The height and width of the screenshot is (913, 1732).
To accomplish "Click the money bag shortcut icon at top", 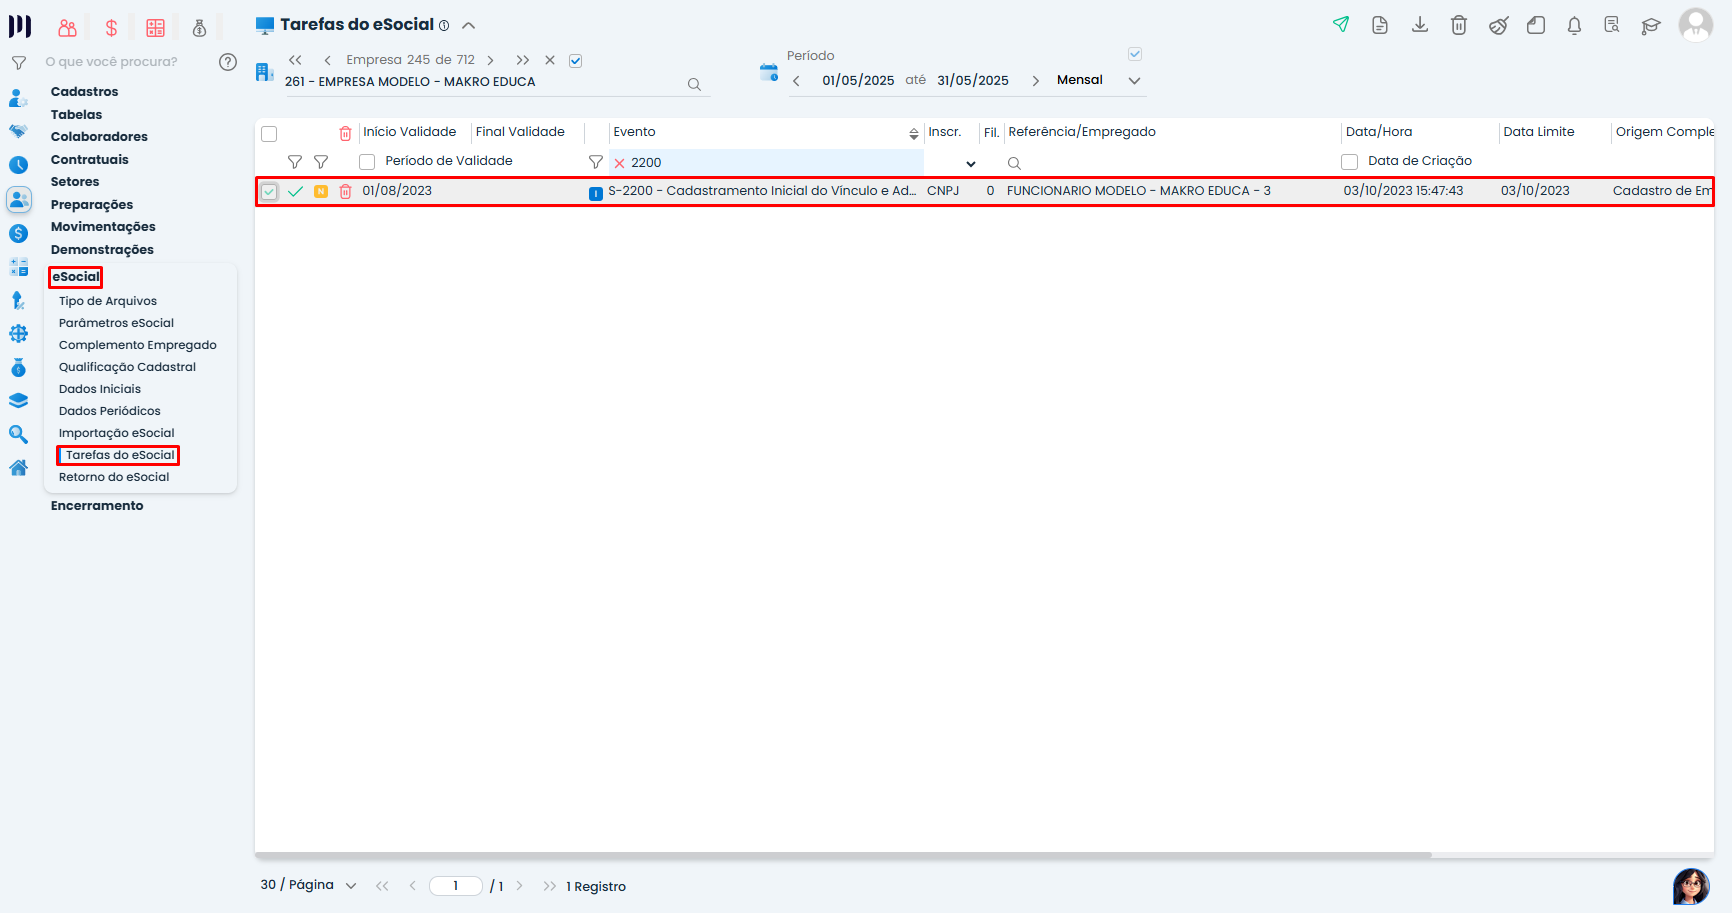I will coord(199,28).
